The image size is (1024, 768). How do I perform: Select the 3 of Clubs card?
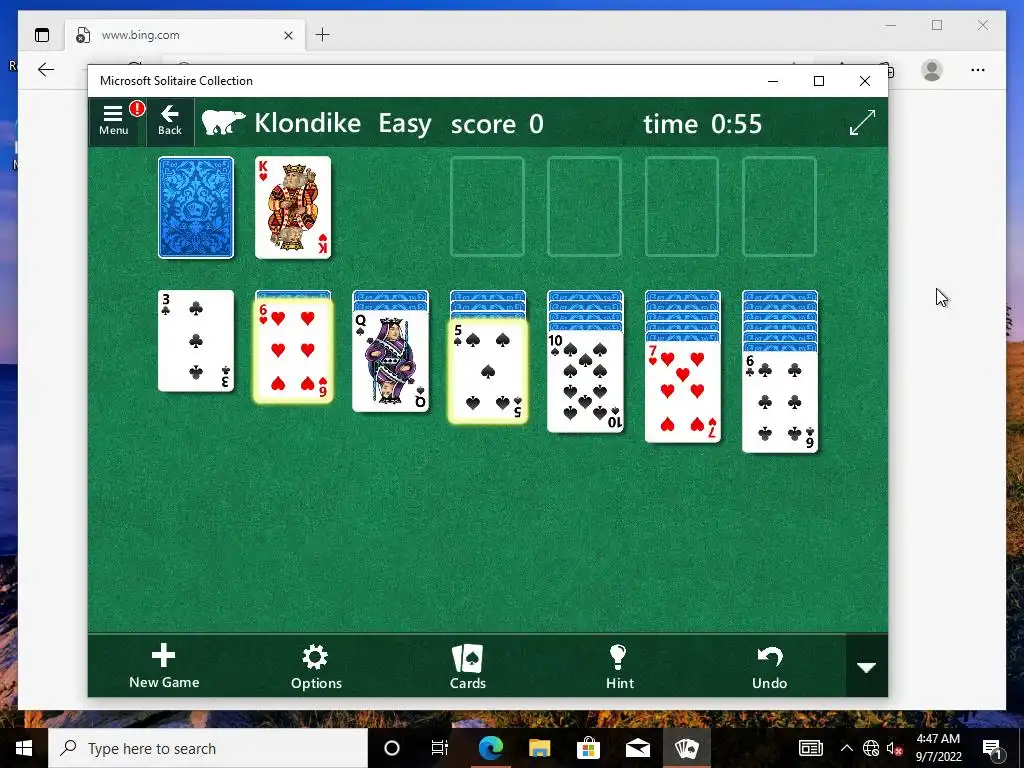coord(196,341)
